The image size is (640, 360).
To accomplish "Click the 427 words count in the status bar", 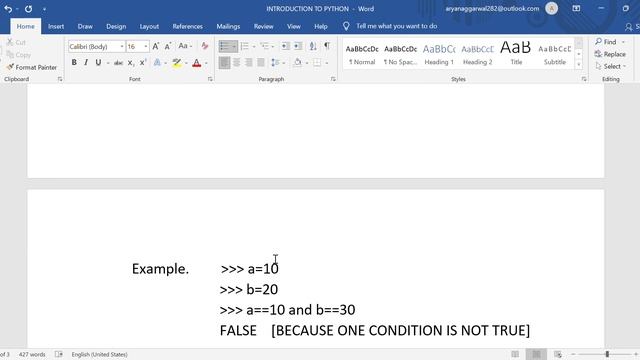I will [x=32, y=354].
